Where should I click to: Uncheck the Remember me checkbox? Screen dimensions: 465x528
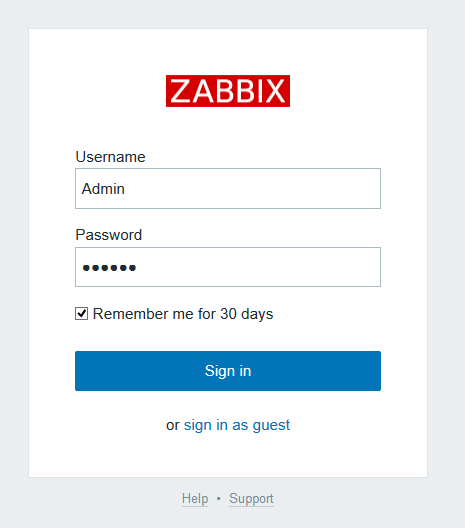pos(81,314)
